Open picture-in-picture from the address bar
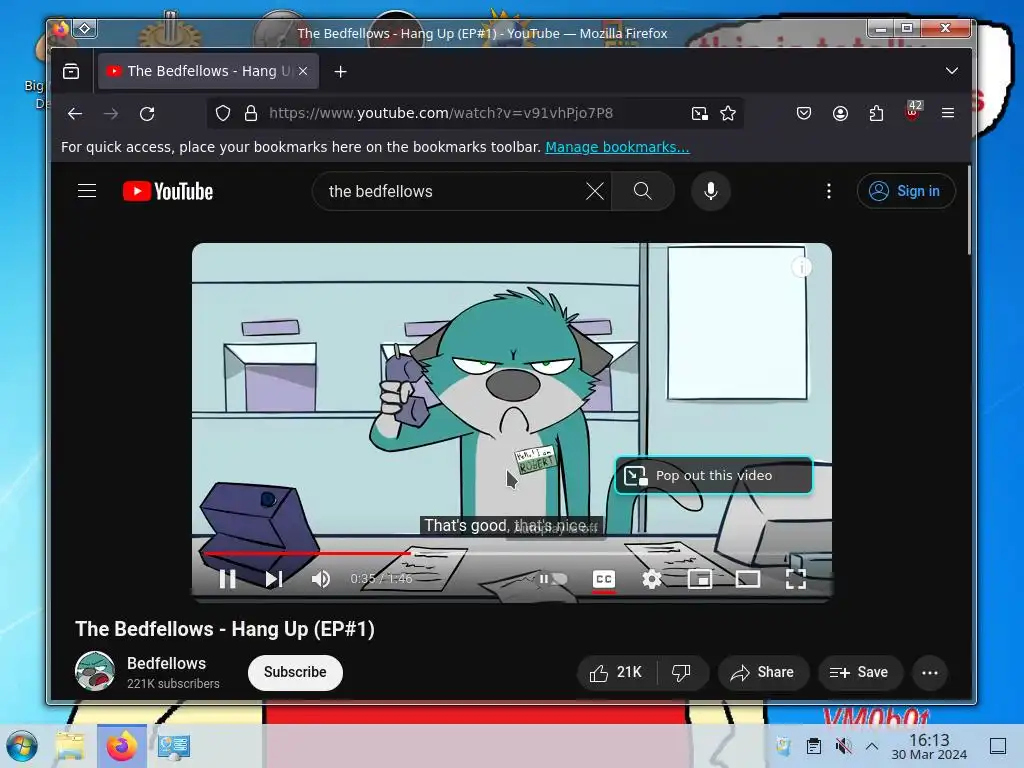Viewport: 1024px width, 768px height. [x=699, y=114]
